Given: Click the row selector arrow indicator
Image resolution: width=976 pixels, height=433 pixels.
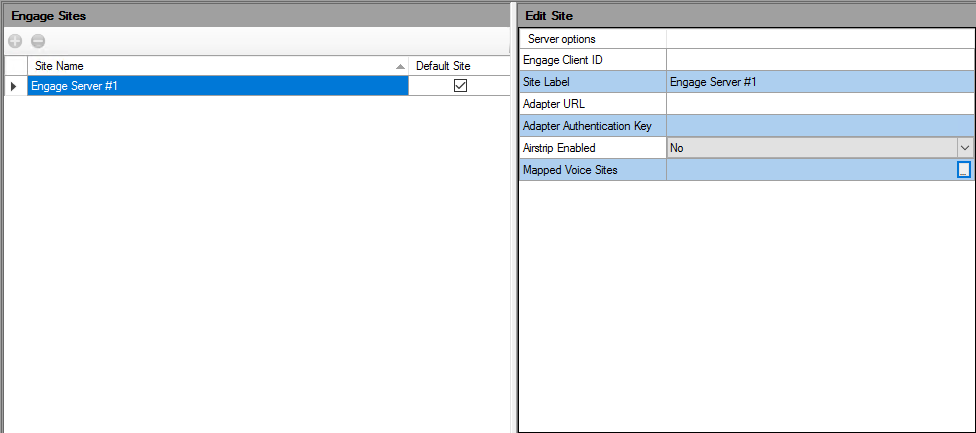Looking at the screenshot, I should [14, 86].
